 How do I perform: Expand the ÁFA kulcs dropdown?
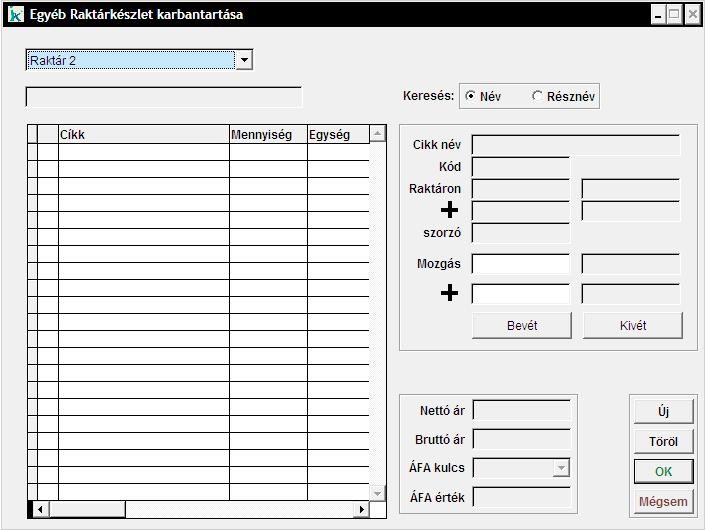click(x=561, y=468)
